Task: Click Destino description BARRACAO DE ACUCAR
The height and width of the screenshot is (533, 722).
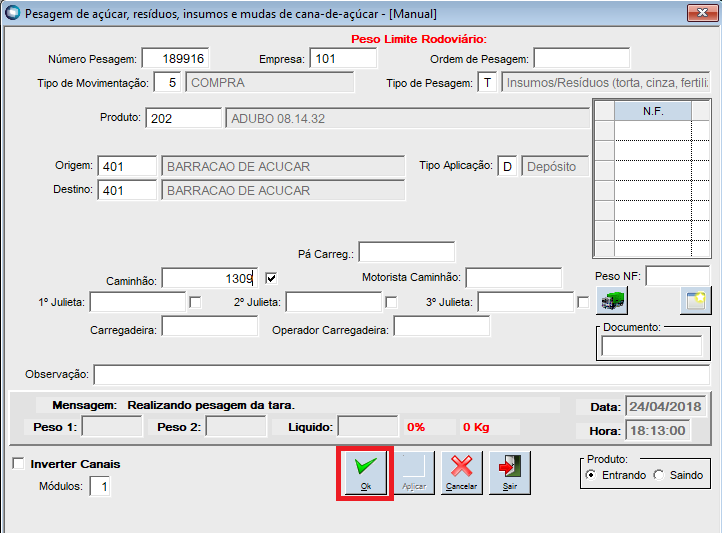Action: 283,190
